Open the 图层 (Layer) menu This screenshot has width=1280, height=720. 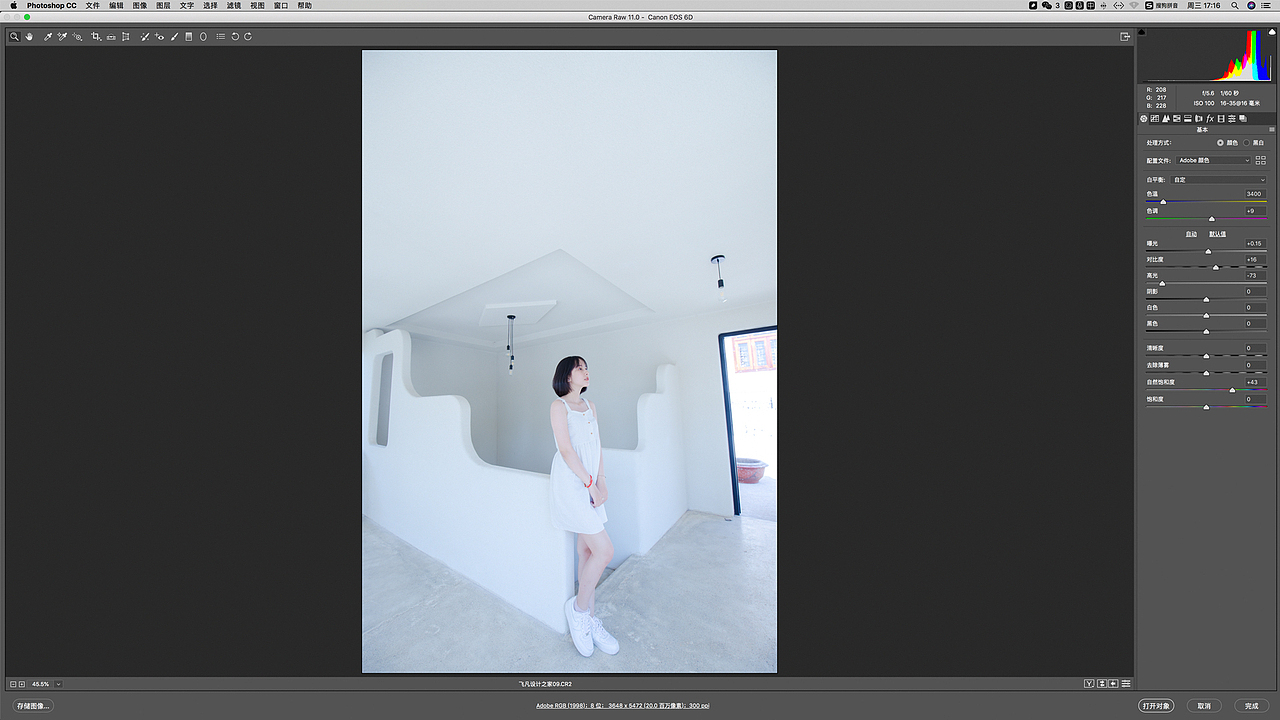coord(163,6)
